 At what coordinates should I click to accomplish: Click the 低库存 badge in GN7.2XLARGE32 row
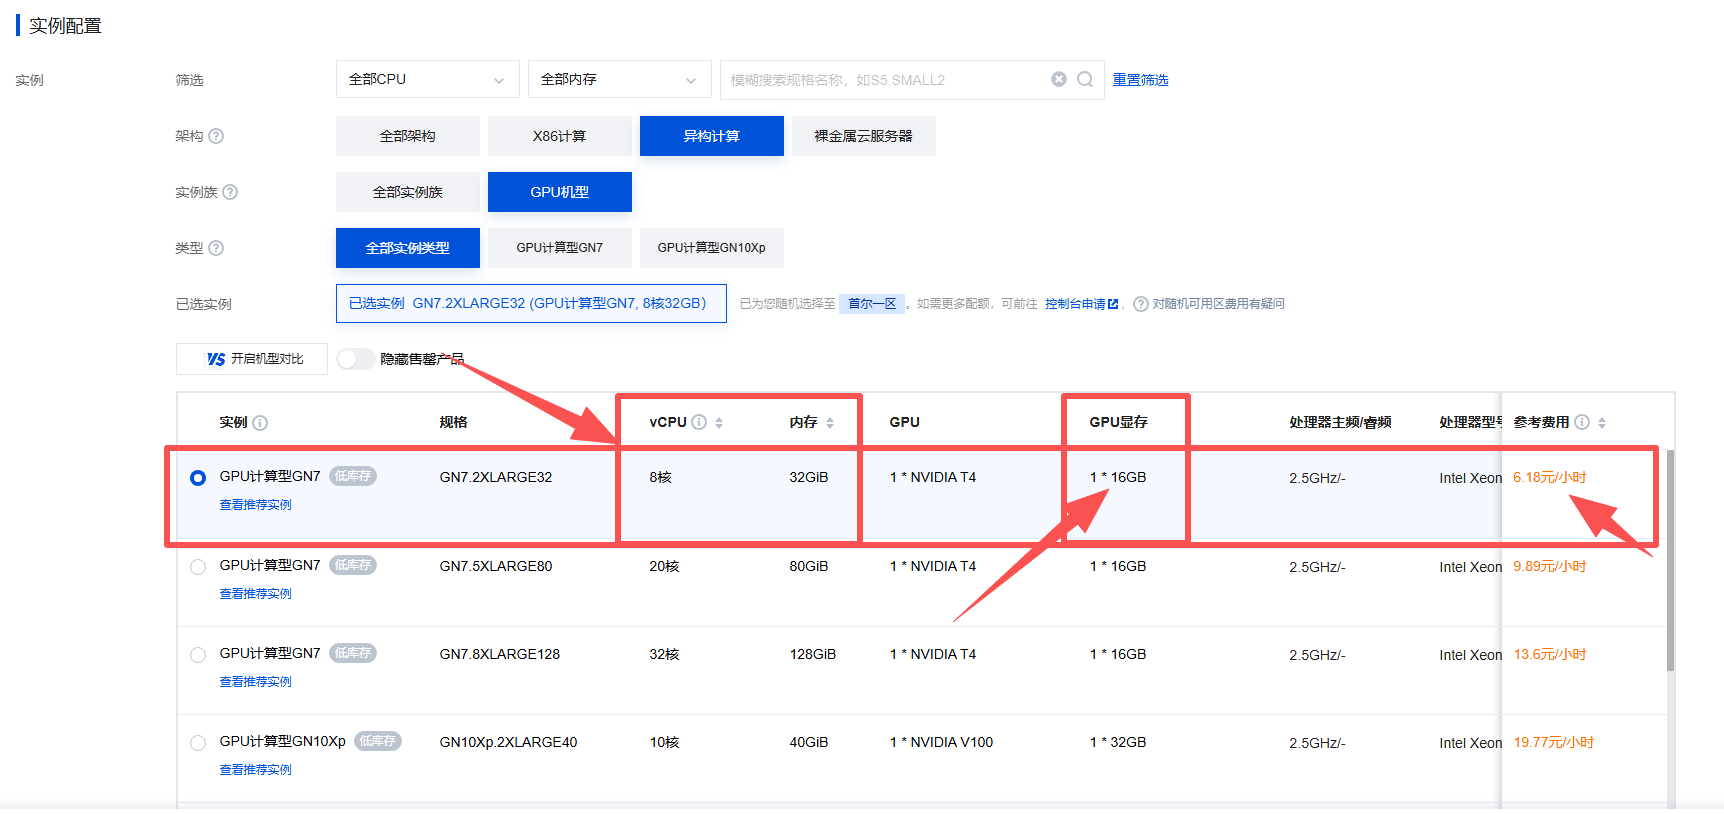353,477
